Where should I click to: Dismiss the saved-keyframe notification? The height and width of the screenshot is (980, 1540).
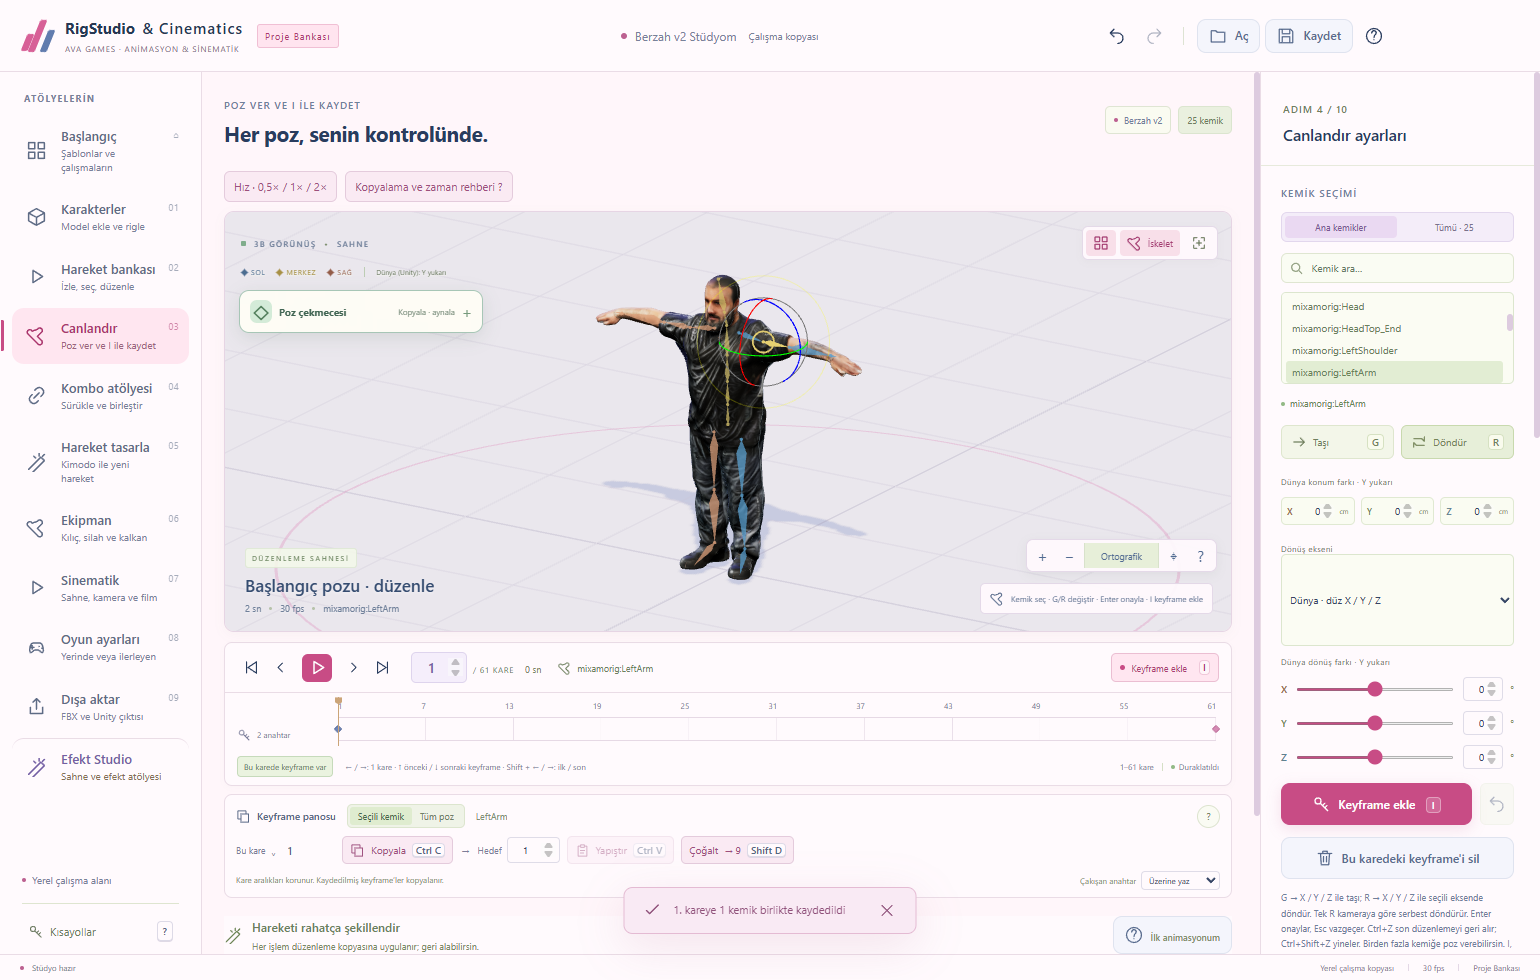[x=887, y=910]
